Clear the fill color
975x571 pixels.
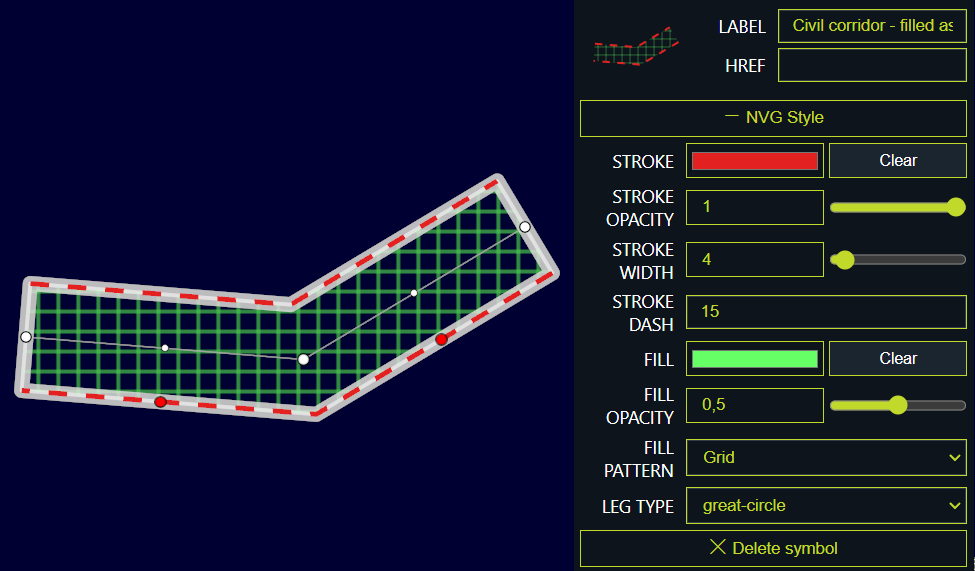click(x=897, y=358)
